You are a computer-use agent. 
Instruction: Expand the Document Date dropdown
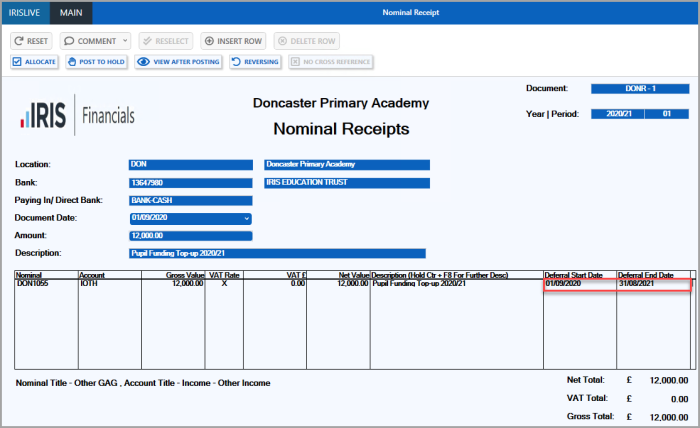[246, 218]
